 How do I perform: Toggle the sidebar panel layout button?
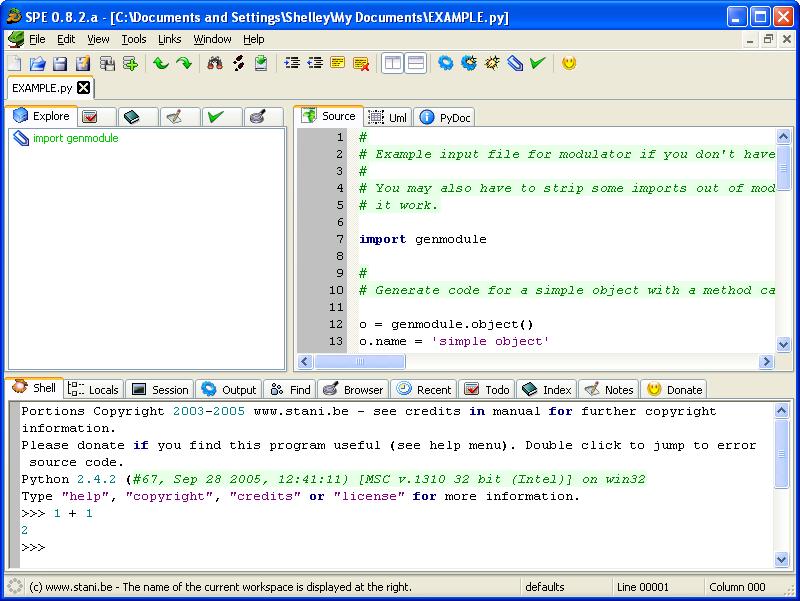point(392,63)
